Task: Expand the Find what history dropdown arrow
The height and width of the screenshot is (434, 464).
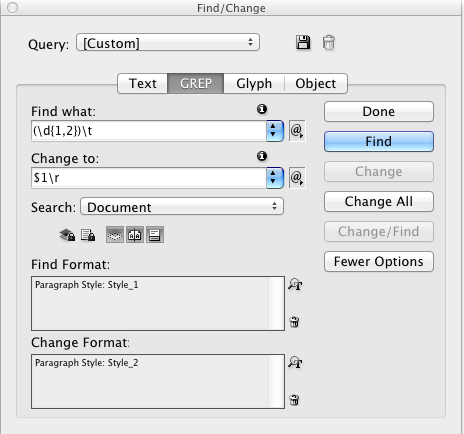Action: click(x=275, y=131)
